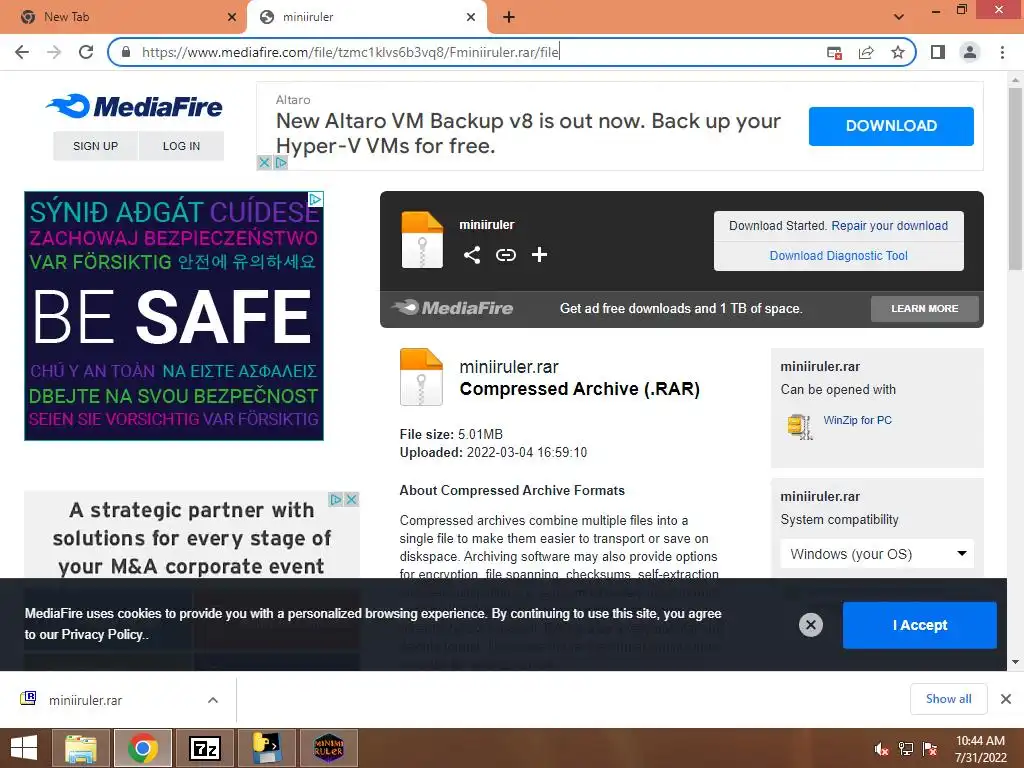Click the BE SAFE advertisement
Screen dimensions: 1024x768
pos(174,316)
